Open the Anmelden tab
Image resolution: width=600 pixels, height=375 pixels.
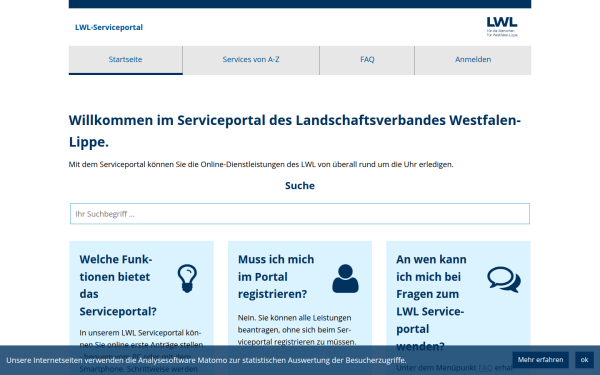[x=473, y=60]
